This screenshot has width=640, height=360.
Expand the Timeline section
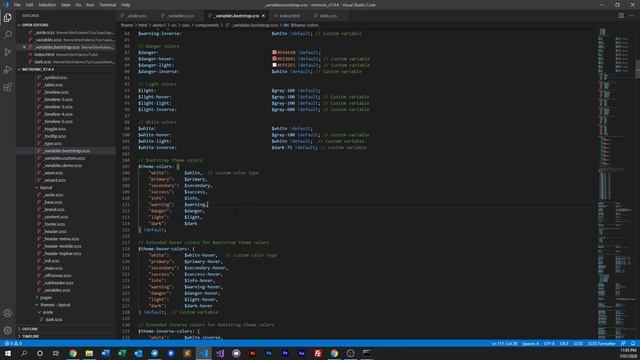click(x=31, y=336)
